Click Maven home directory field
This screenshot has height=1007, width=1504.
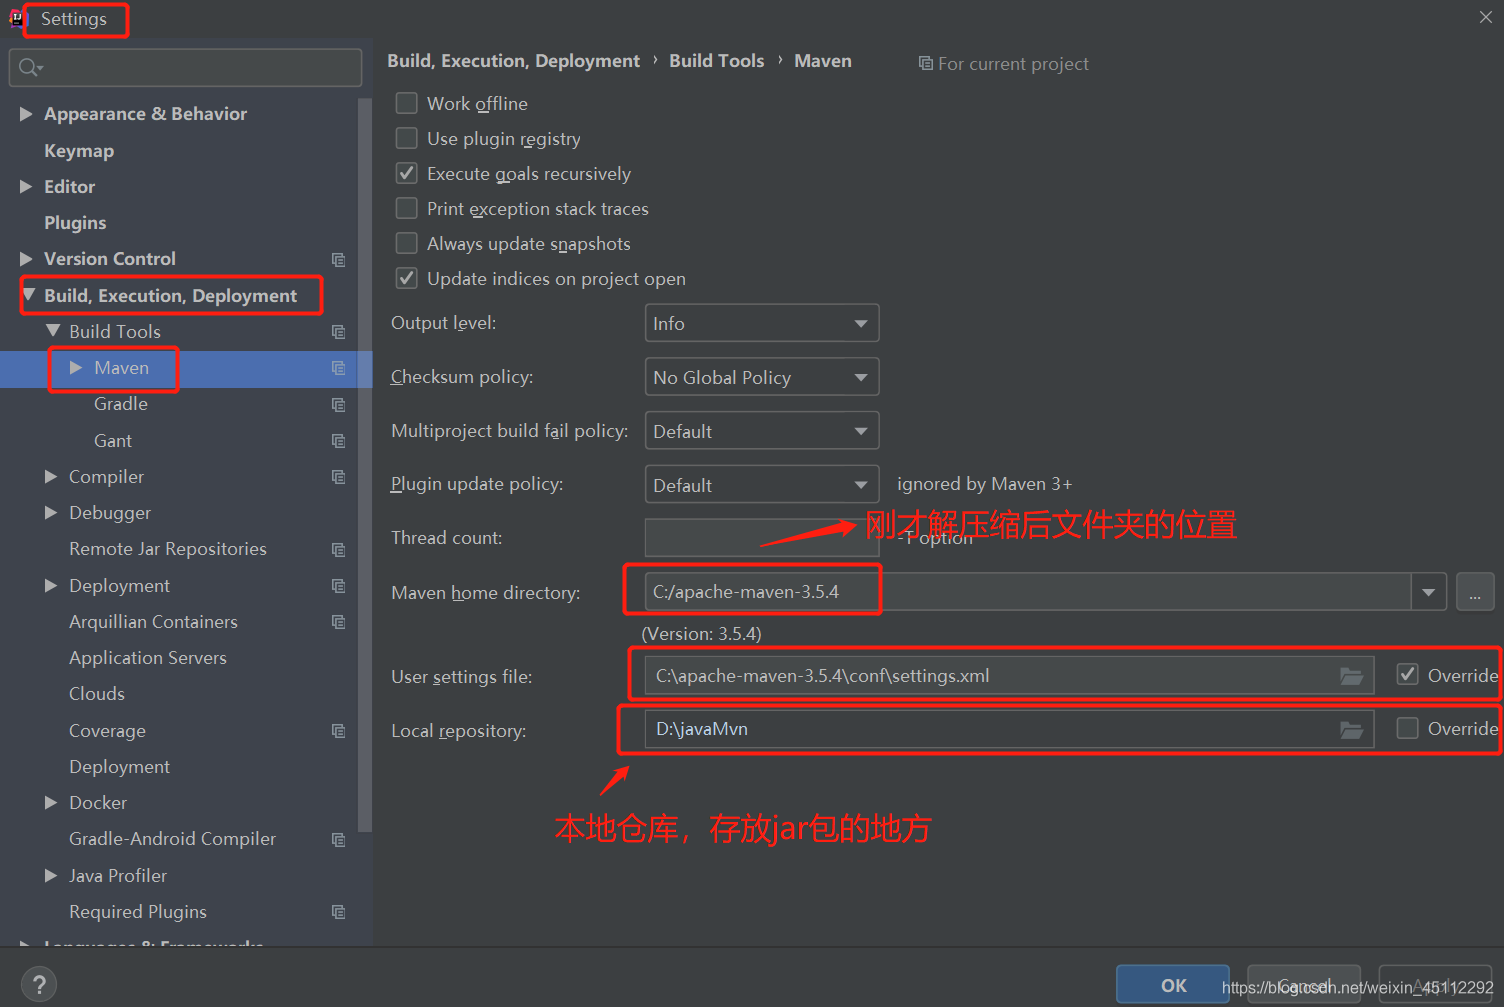click(x=1028, y=592)
